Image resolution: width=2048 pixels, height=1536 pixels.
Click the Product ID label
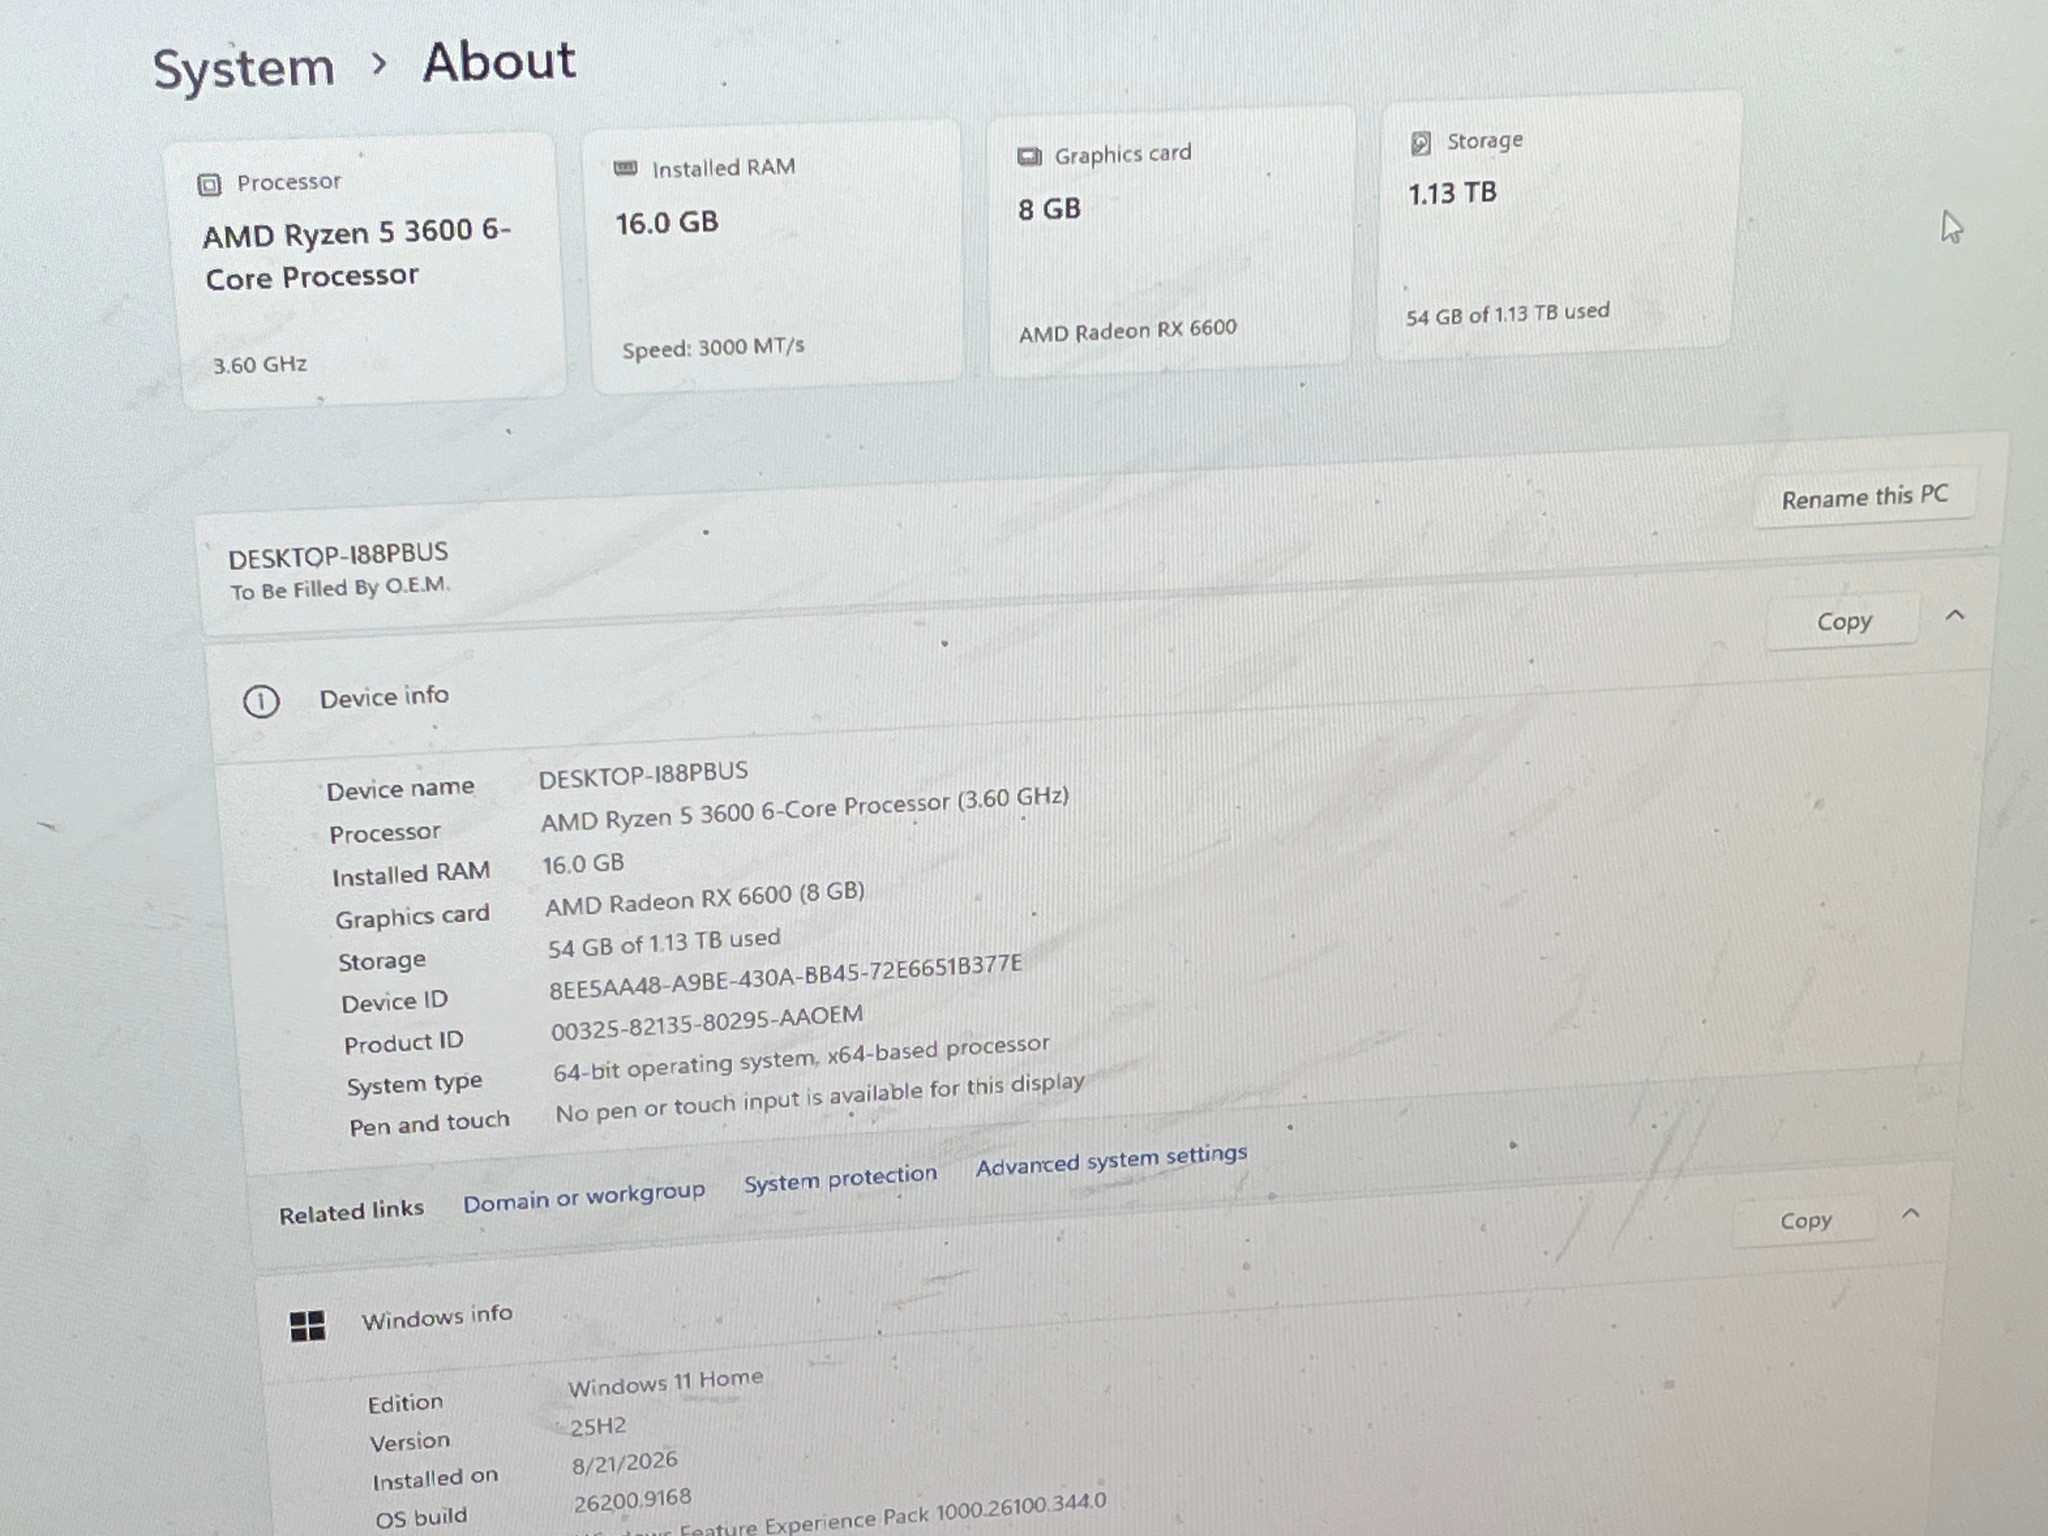403,1044
